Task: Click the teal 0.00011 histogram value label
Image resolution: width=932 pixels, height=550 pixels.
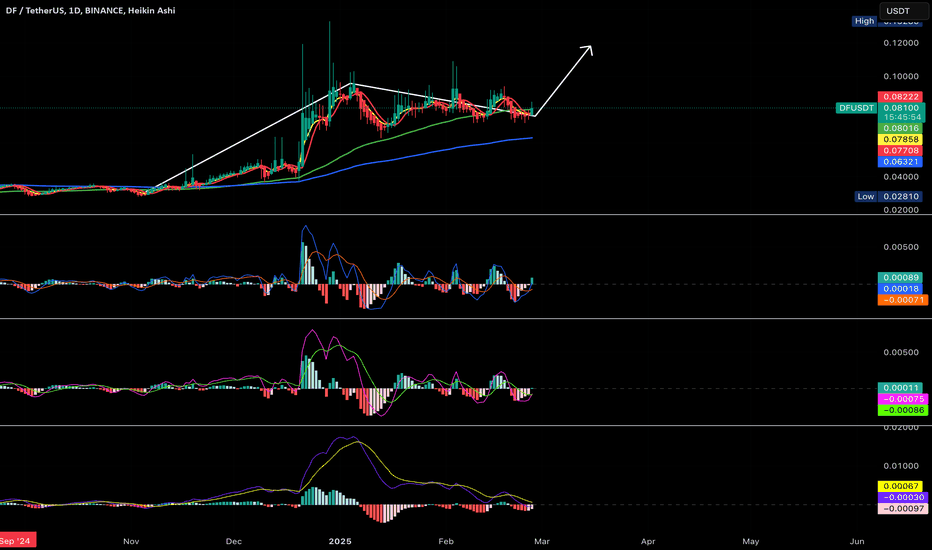Action: pos(900,388)
